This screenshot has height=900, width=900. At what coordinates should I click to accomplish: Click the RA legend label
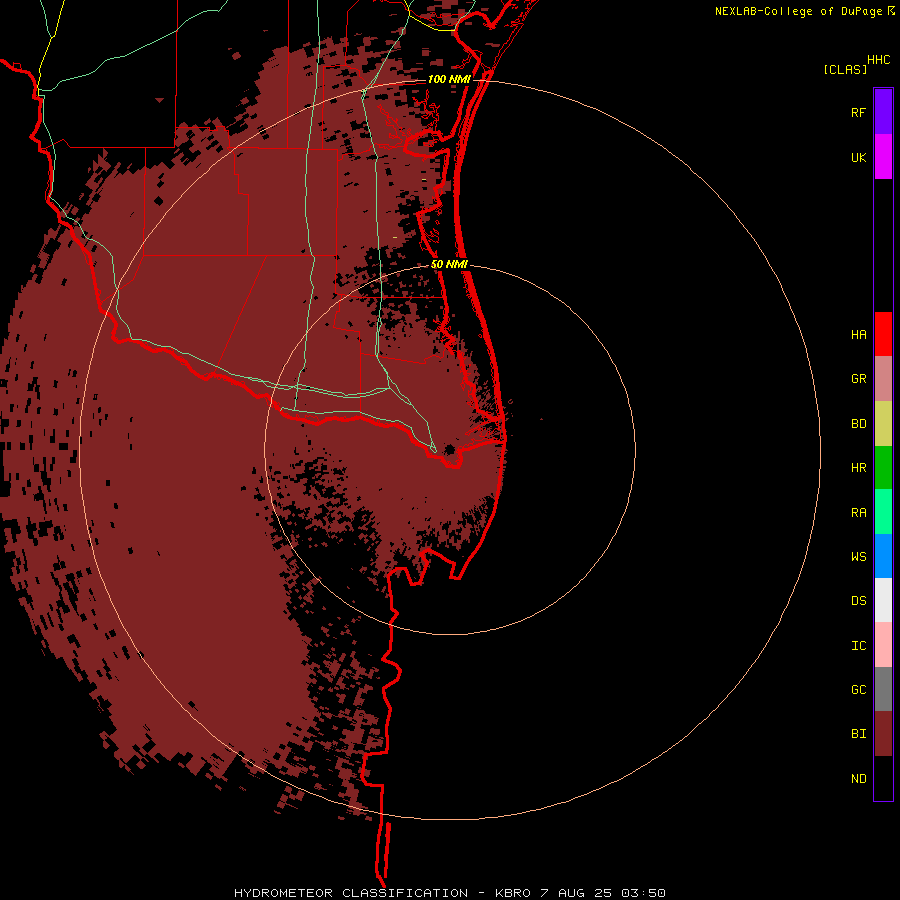coord(858,513)
